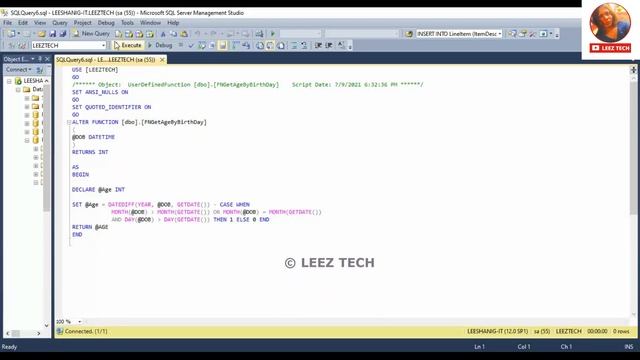The image size is (640, 360).
Task: Display the estimated execution plan
Action: (x=202, y=45)
